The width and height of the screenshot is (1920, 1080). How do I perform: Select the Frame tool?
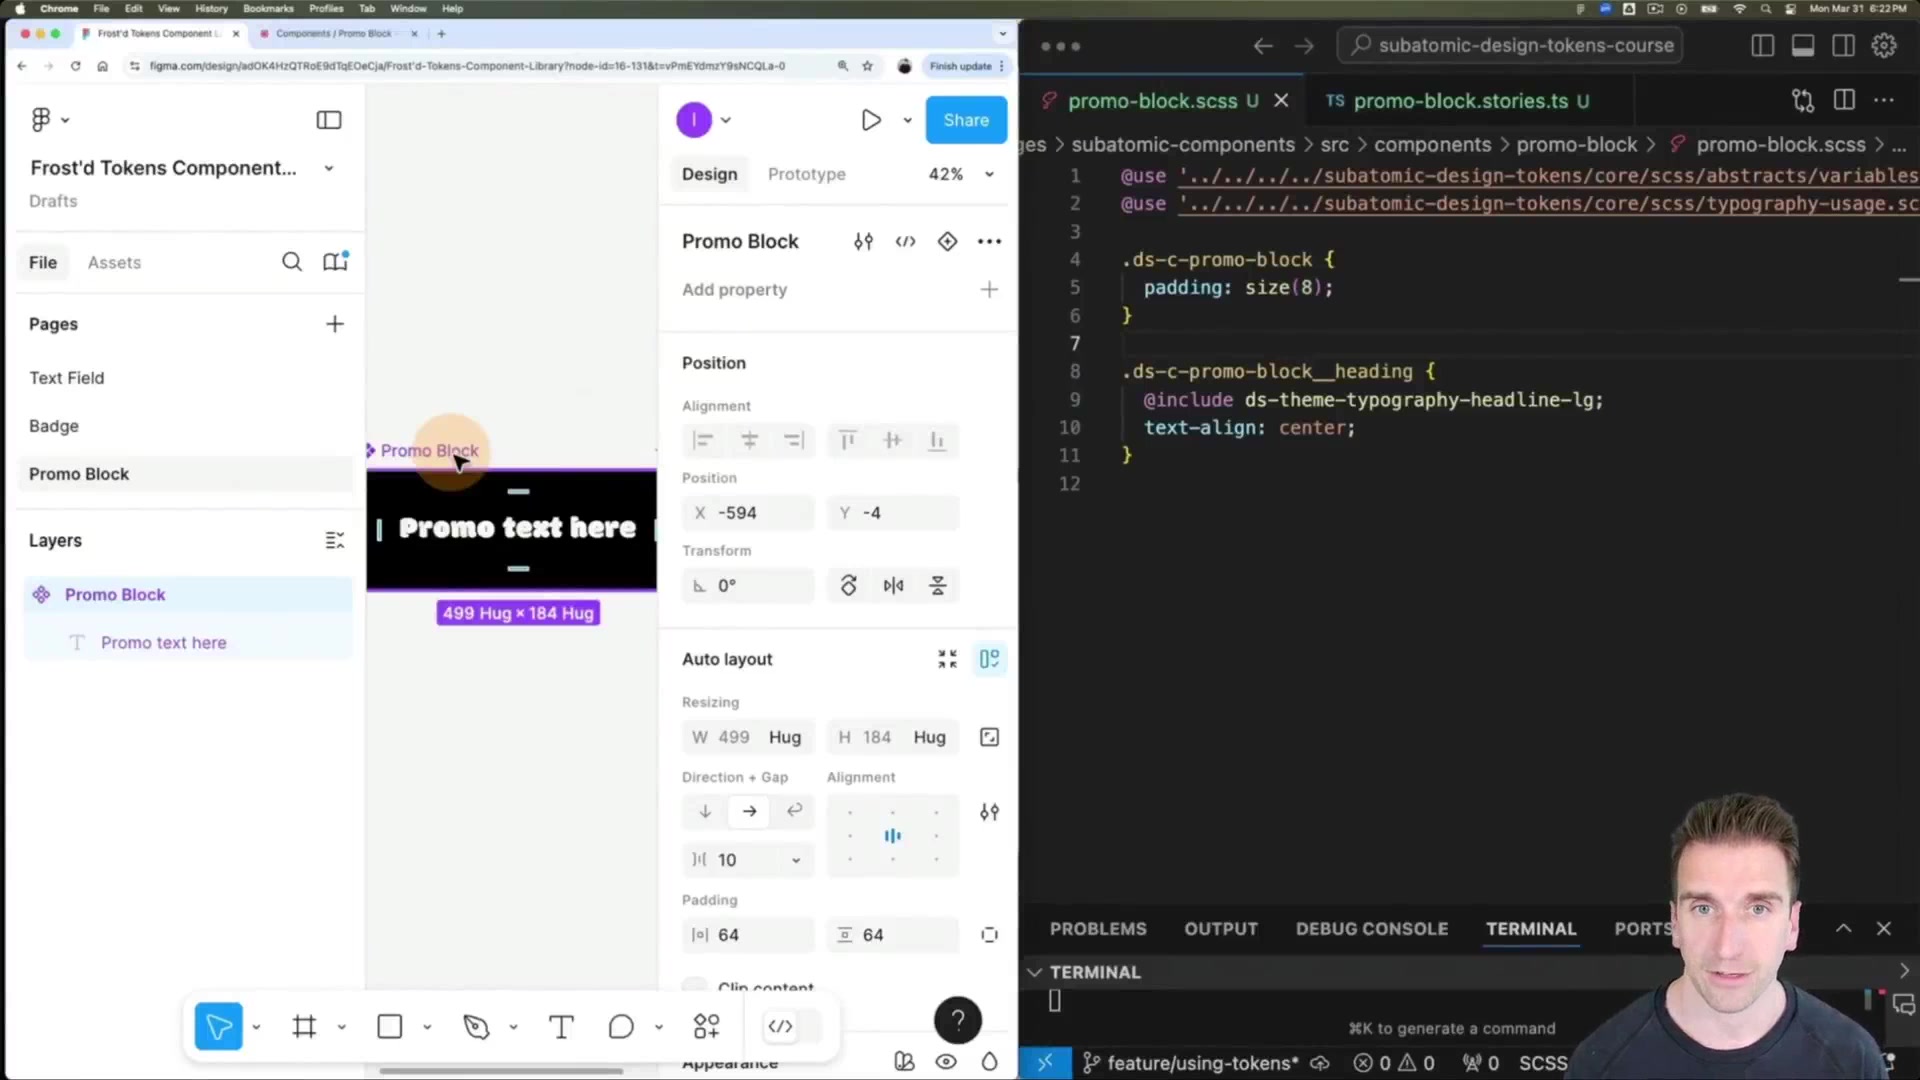pyautogui.click(x=305, y=1026)
